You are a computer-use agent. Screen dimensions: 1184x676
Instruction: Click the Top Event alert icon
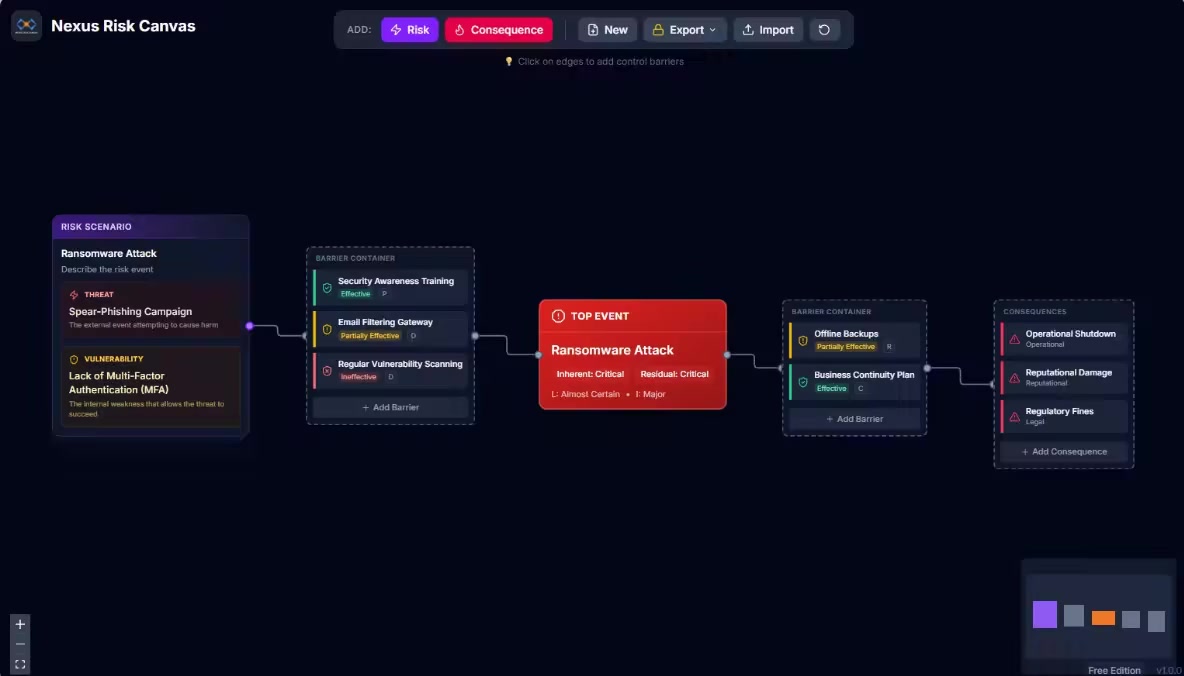point(558,316)
